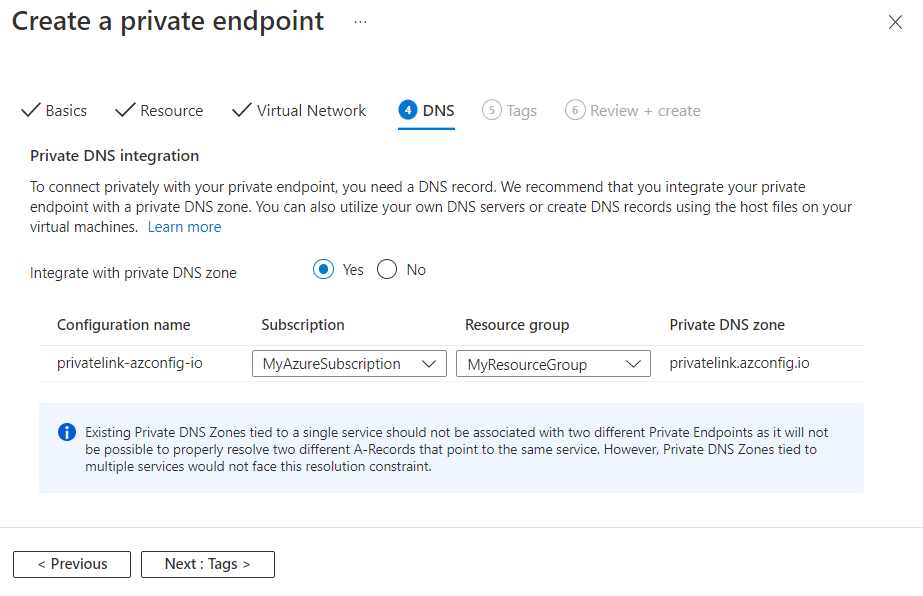
Task: Open the MyResourceGroup dropdown
Action: tap(552, 363)
